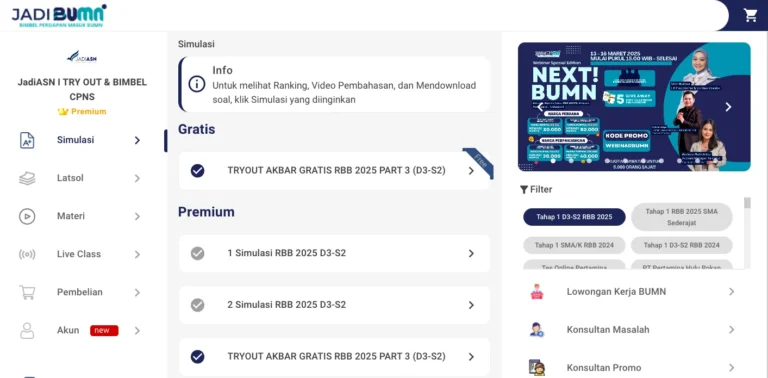The height and width of the screenshot is (378, 768).
Task: Click the Pembelian cart icon
Action: [x=27, y=292]
